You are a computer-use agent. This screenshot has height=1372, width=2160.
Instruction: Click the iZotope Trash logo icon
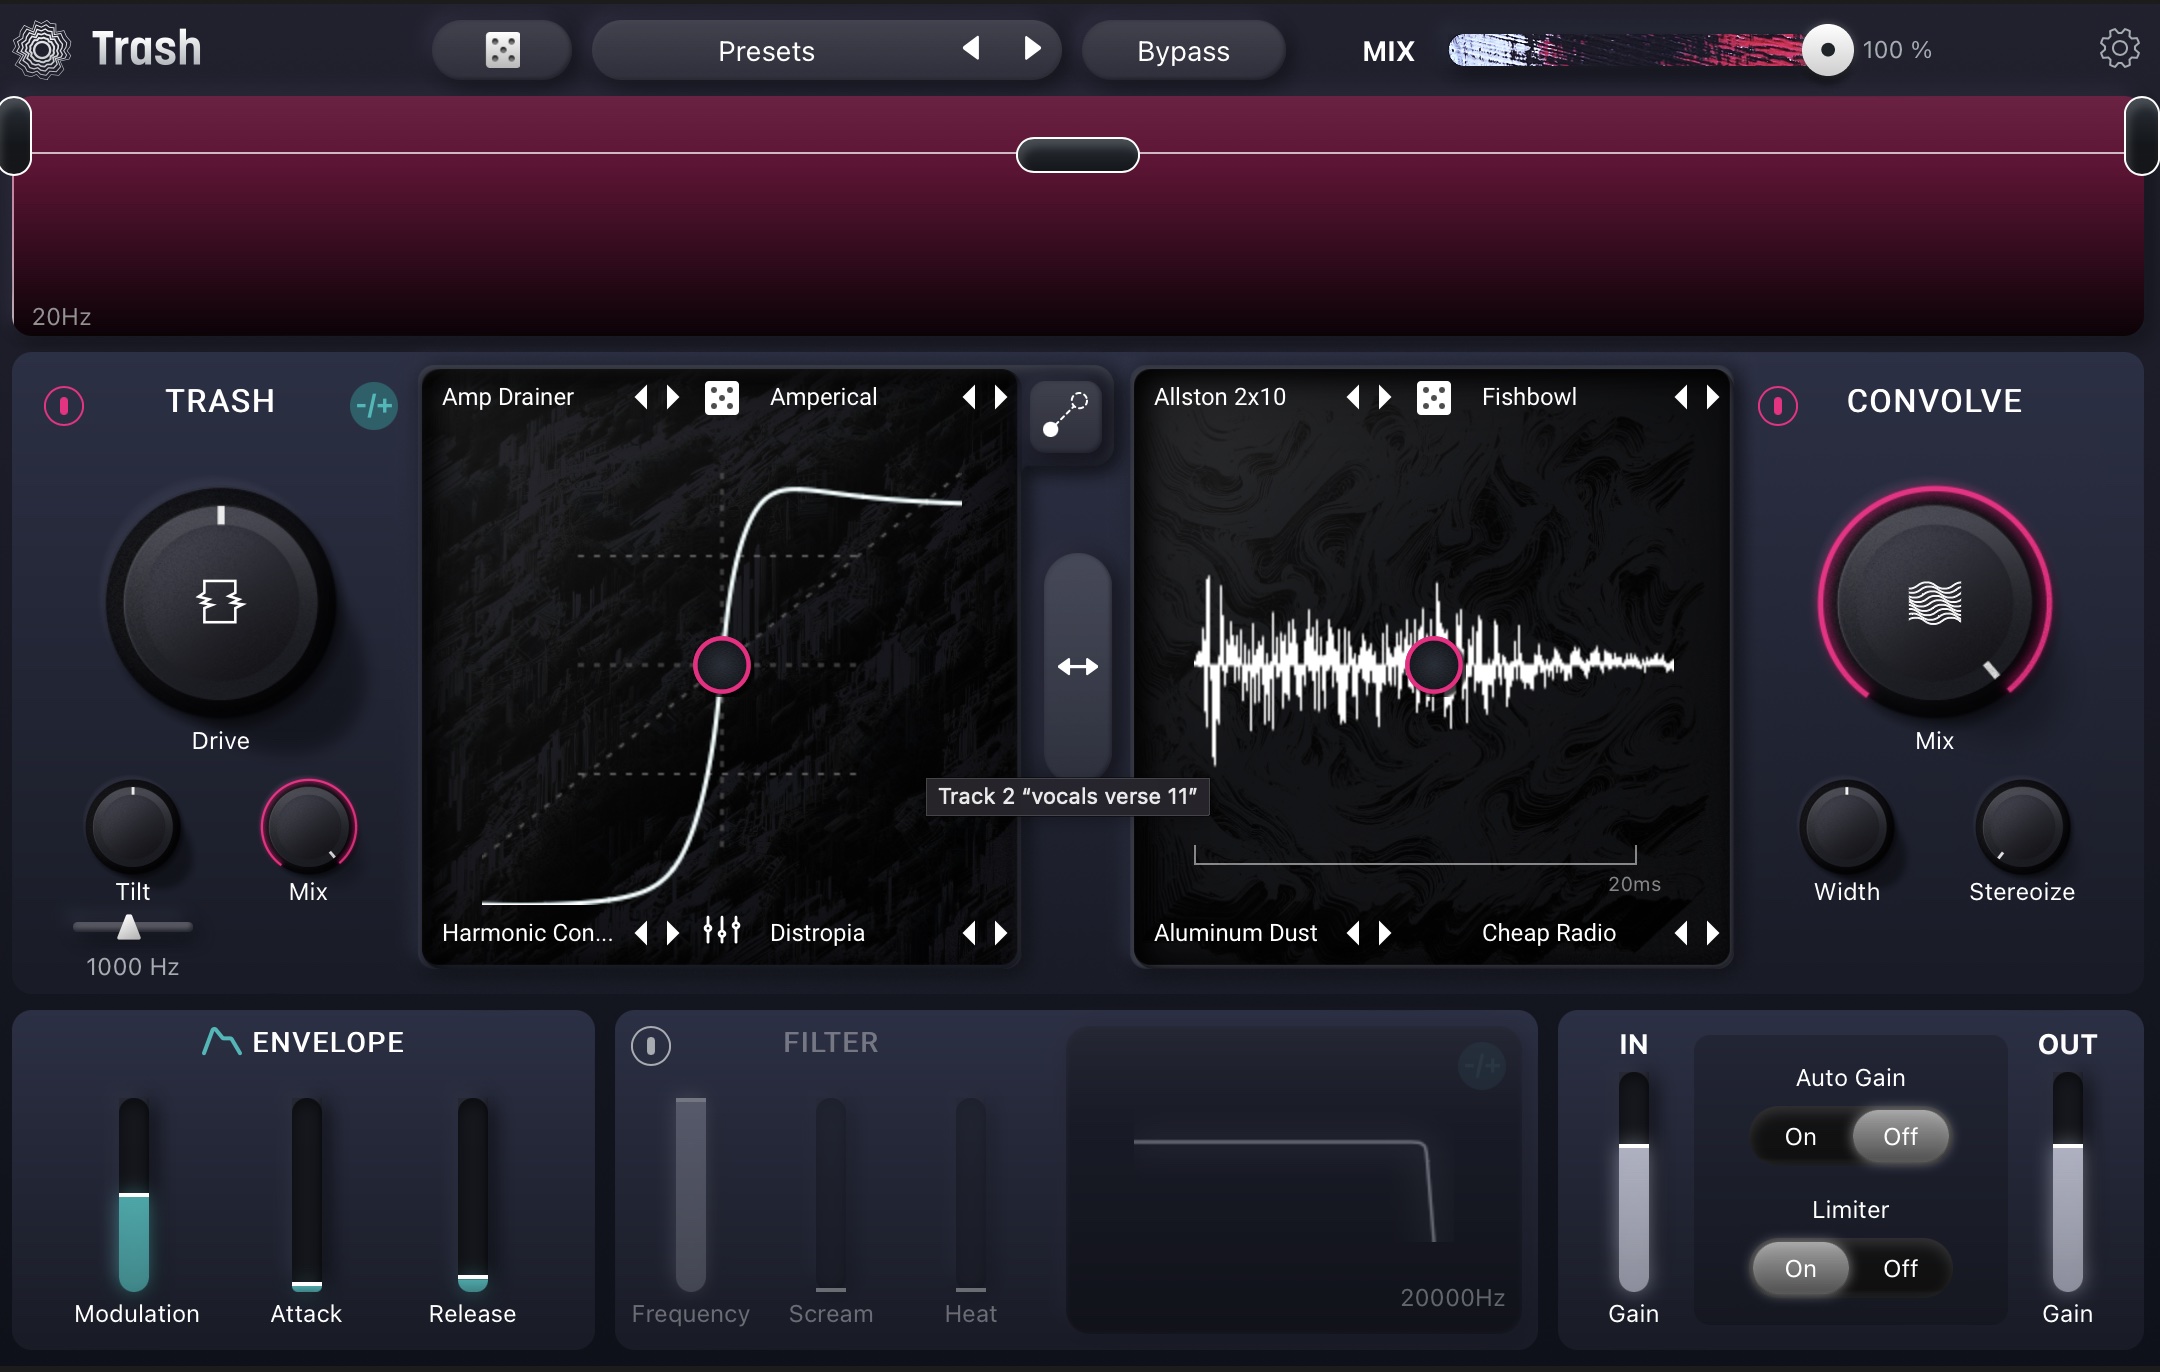pos(42,49)
